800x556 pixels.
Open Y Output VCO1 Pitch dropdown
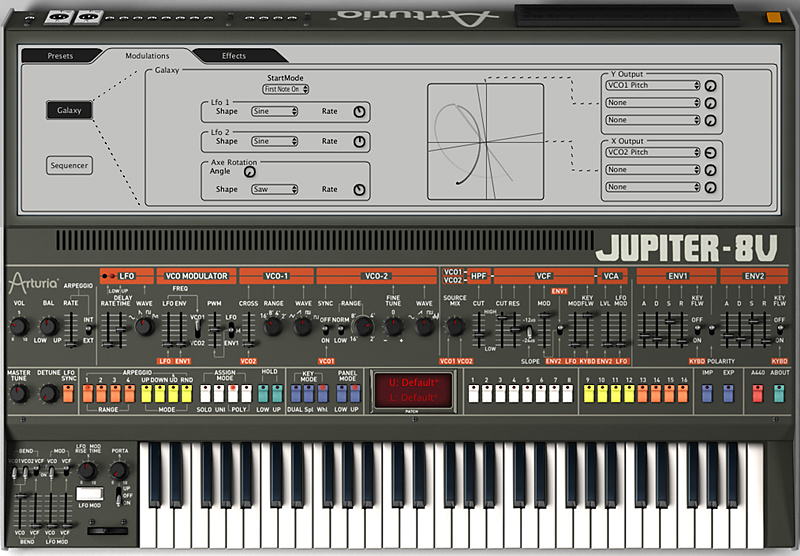click(x=653, y=85)
